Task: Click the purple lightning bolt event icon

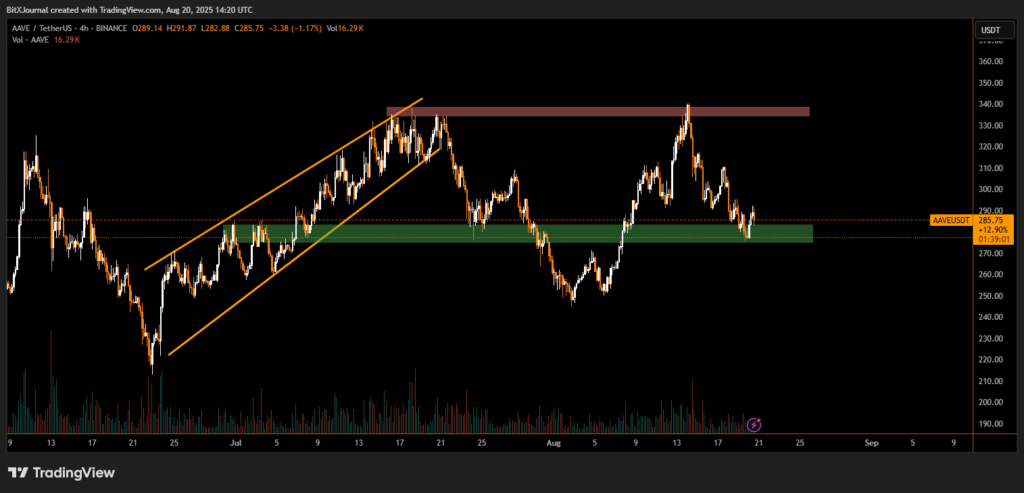Action: pyautogui.click(x=755, y=424)
